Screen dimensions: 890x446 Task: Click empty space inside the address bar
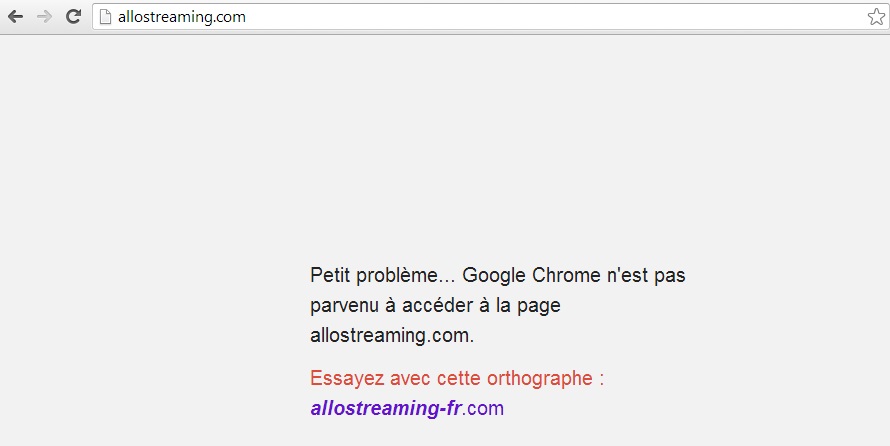click(550, 17)
